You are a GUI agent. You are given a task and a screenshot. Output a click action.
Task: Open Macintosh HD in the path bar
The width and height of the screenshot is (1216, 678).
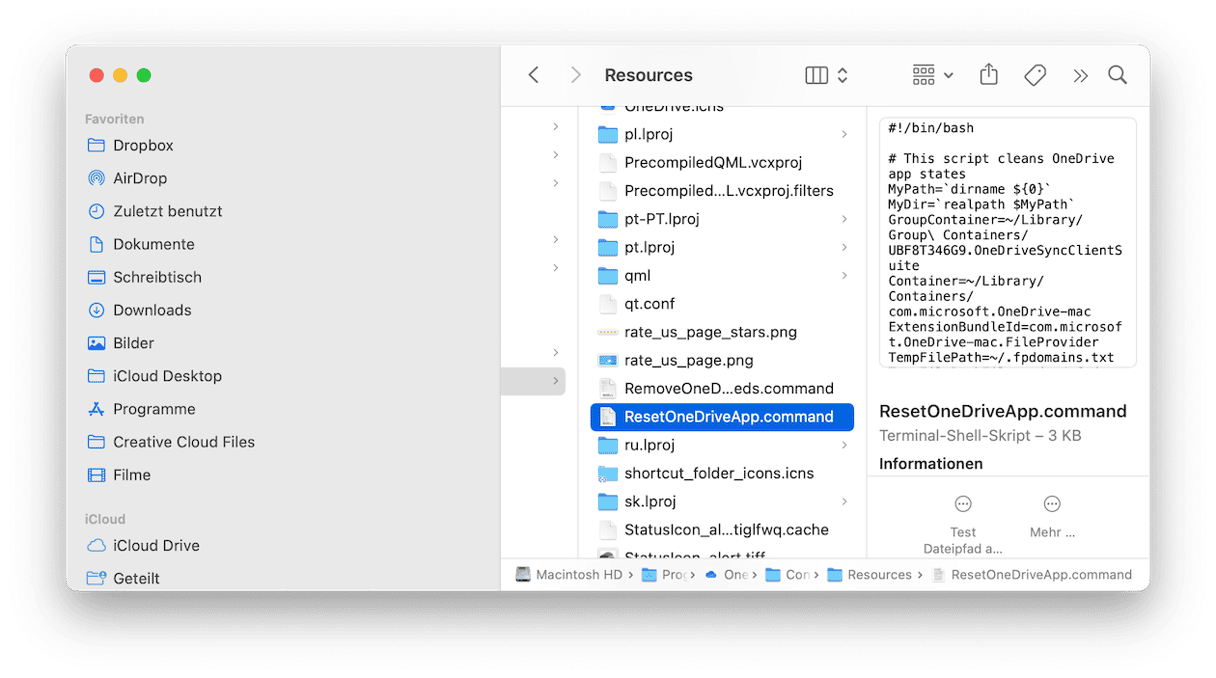pyautogui.click(x=569, y=575)
